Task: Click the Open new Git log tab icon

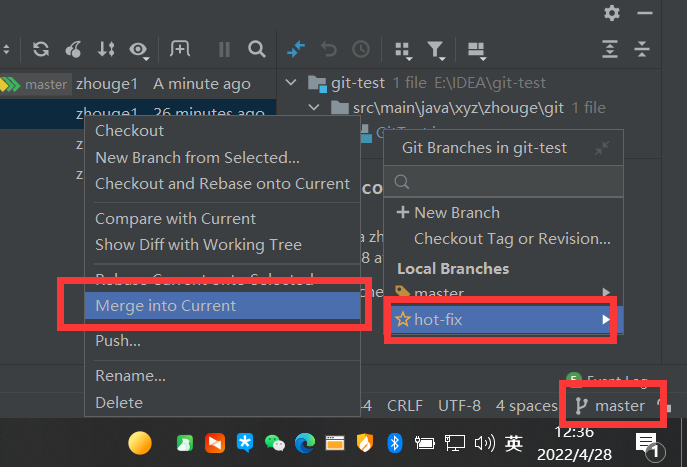Action: coord(180,49)
